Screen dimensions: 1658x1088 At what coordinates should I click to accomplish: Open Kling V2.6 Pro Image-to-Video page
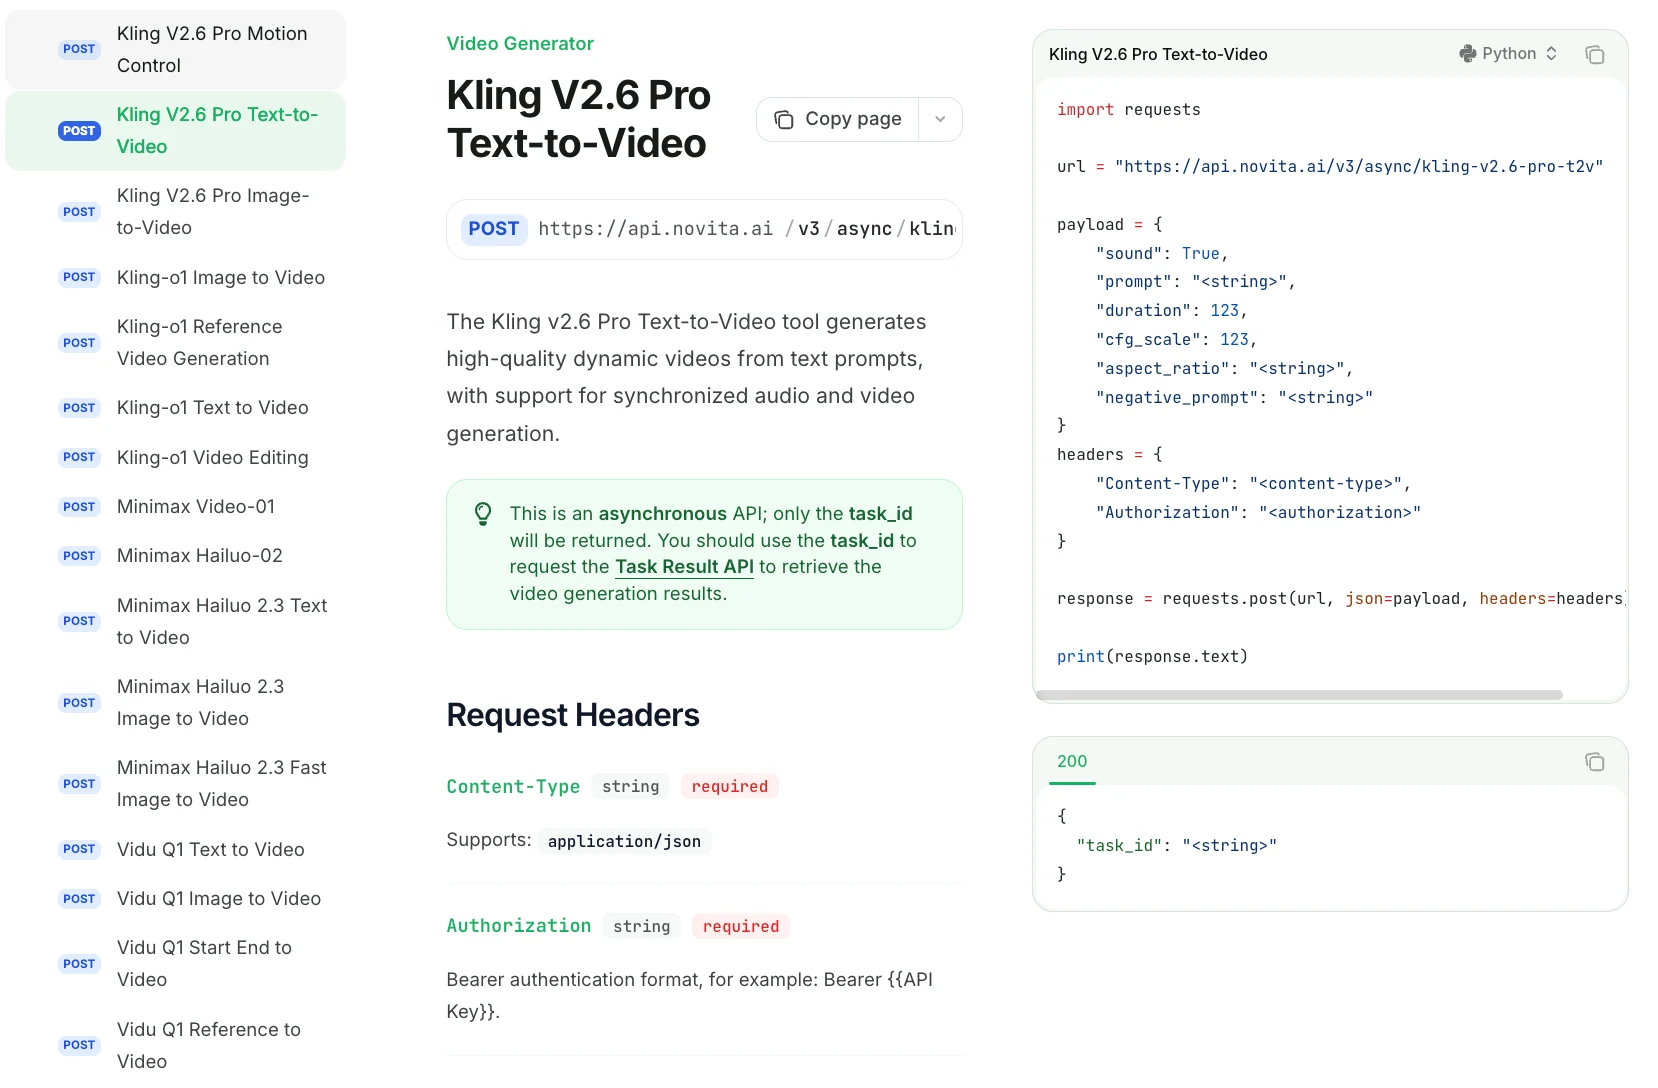tap(176, 212)
